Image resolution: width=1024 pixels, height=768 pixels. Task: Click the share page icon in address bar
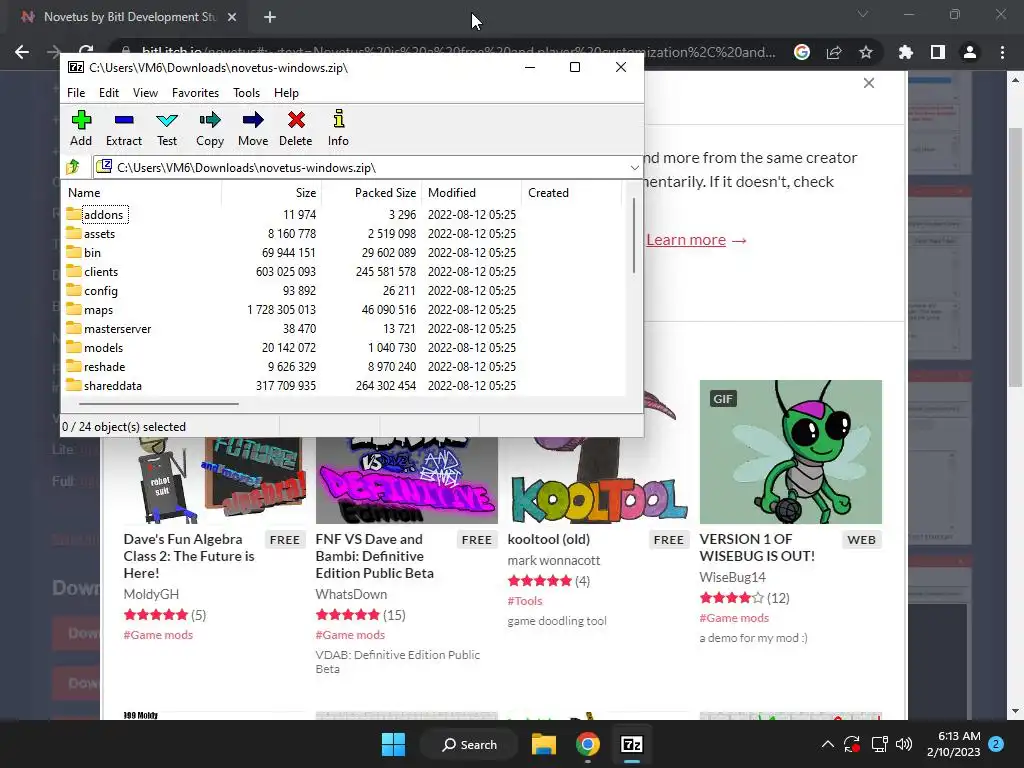(x=834, y=52)
